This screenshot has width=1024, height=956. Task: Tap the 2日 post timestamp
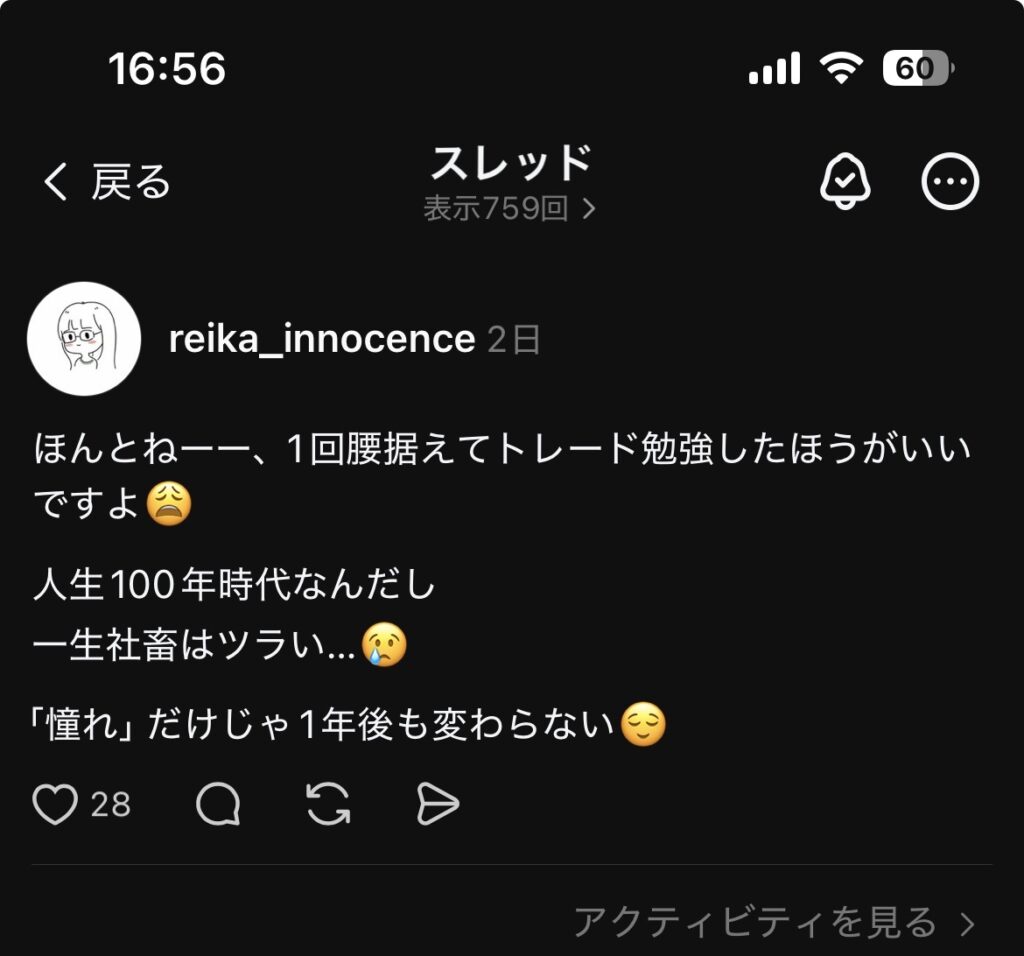coord(515,340)
